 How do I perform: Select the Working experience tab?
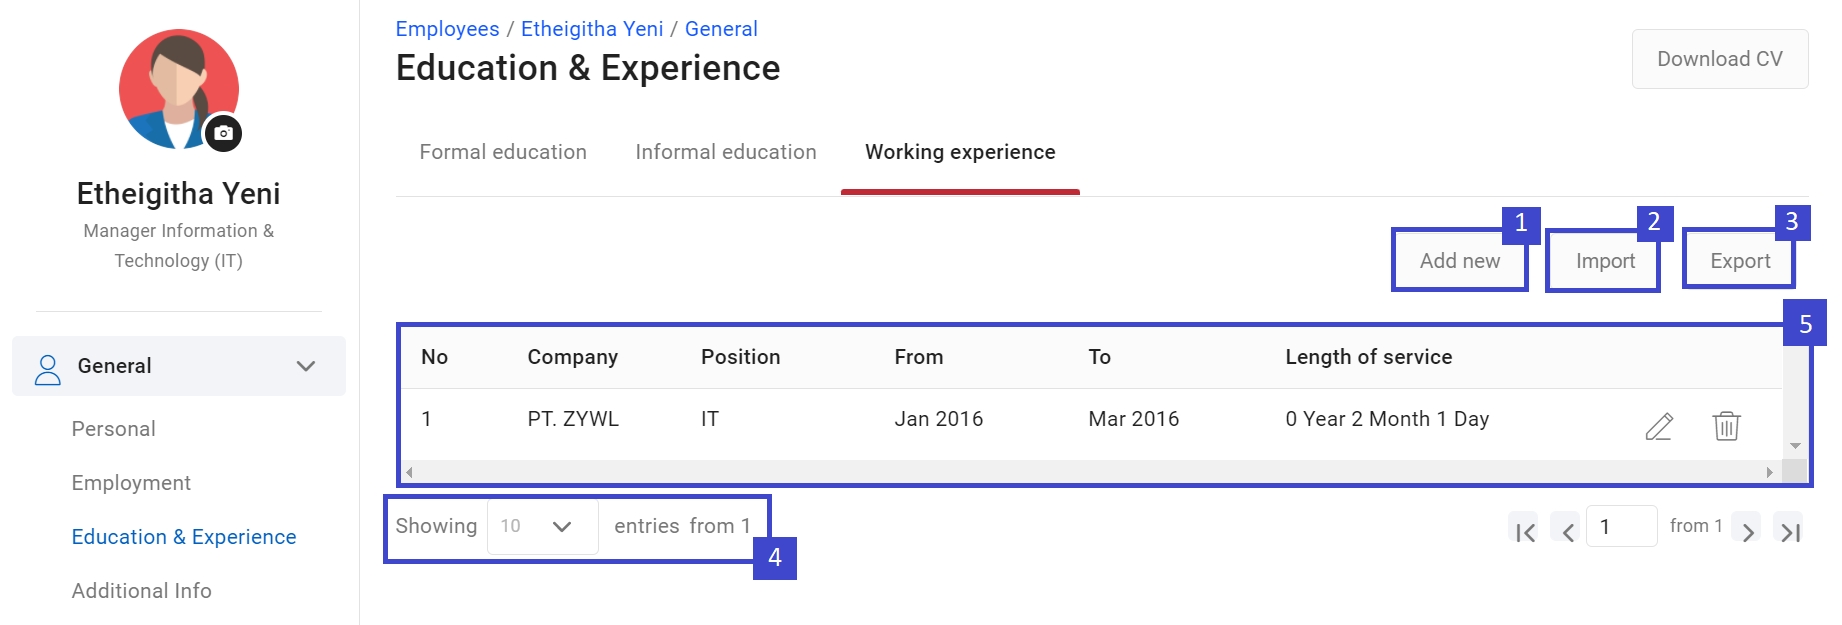[960, 152]
